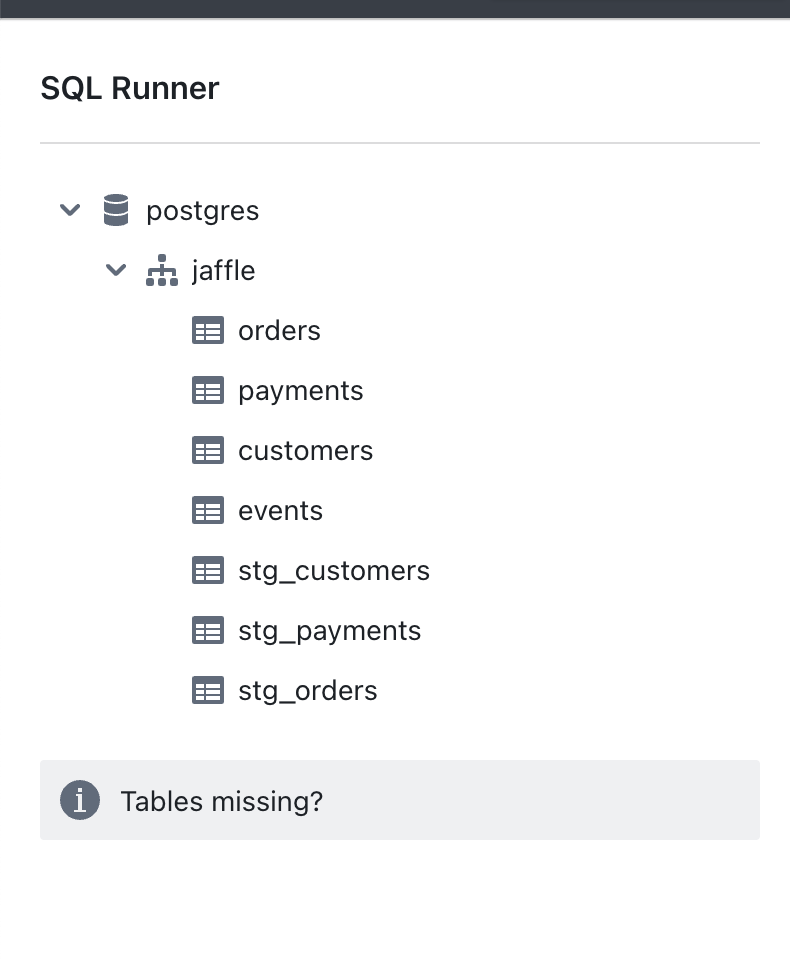Click the table icon next to orders

click(x=208, y=330)
